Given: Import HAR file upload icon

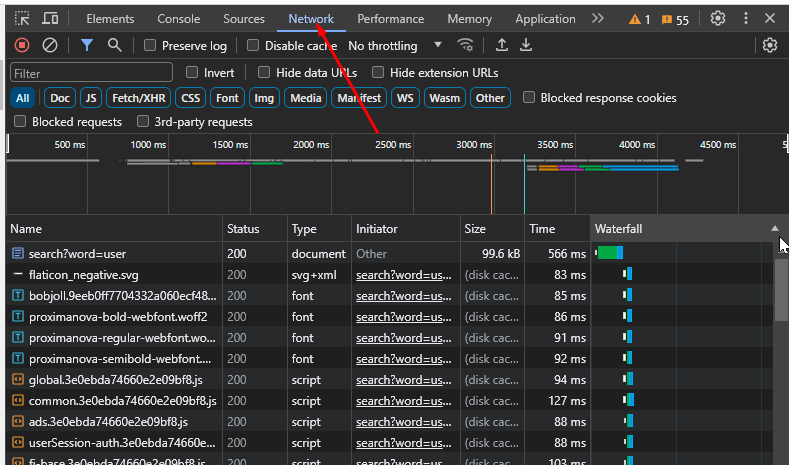Looking at the screenshot, I should 502,45.
